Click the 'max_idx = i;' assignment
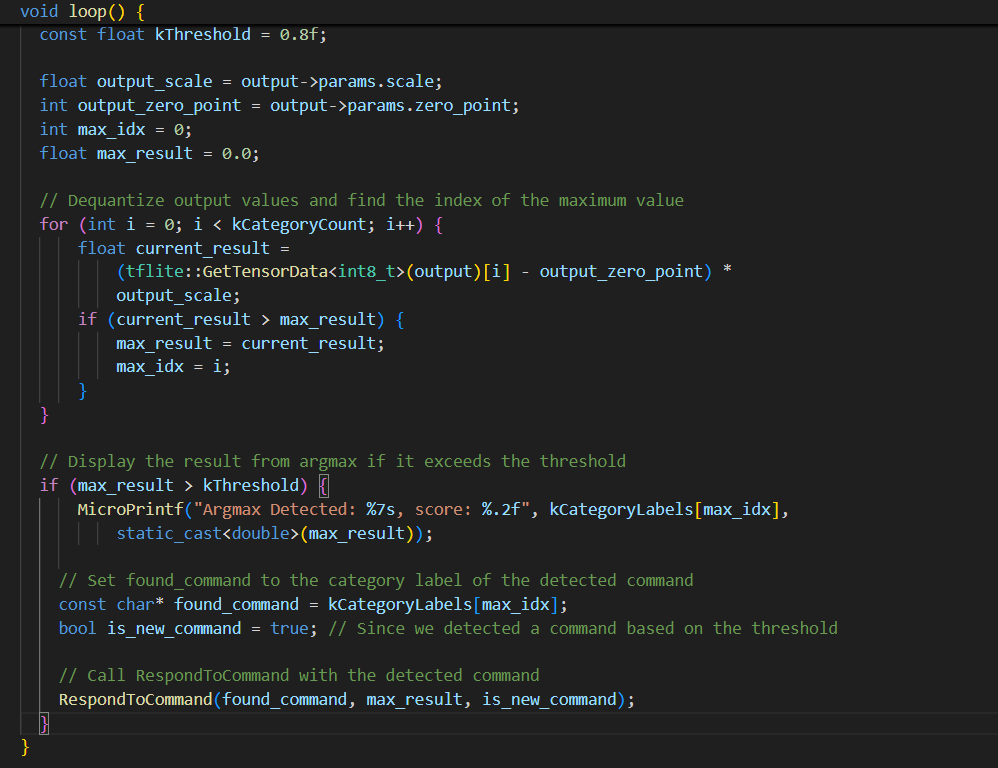998x768 pixels. [x=173, y=367]
